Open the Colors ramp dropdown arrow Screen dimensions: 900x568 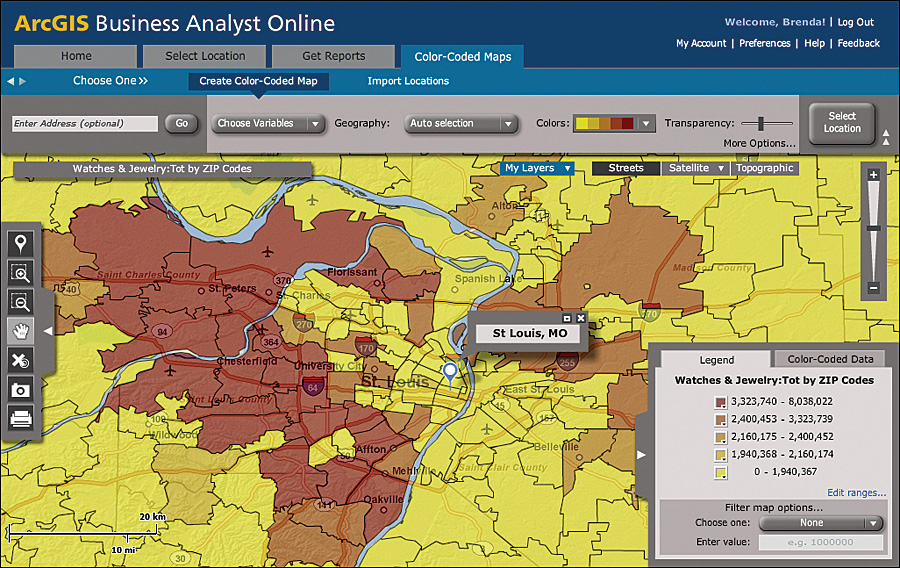pyautogui.click(x=646, y=123)
